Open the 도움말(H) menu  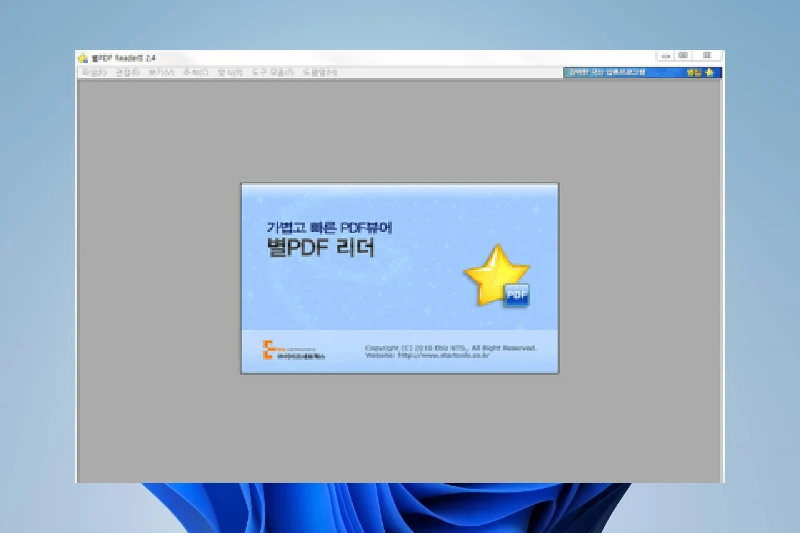coord(319,72)
